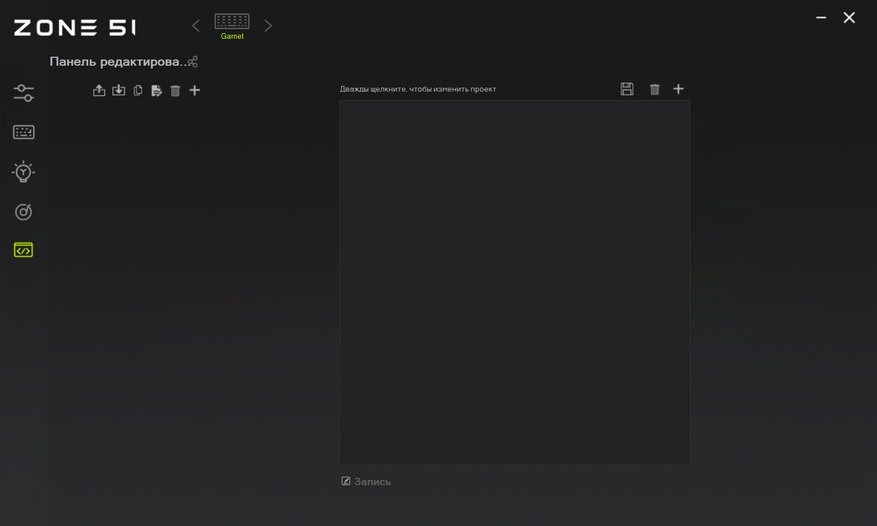This screenshot has height=526, width=877.
Task: Go to previous device with left chevron
Action: 196,26
